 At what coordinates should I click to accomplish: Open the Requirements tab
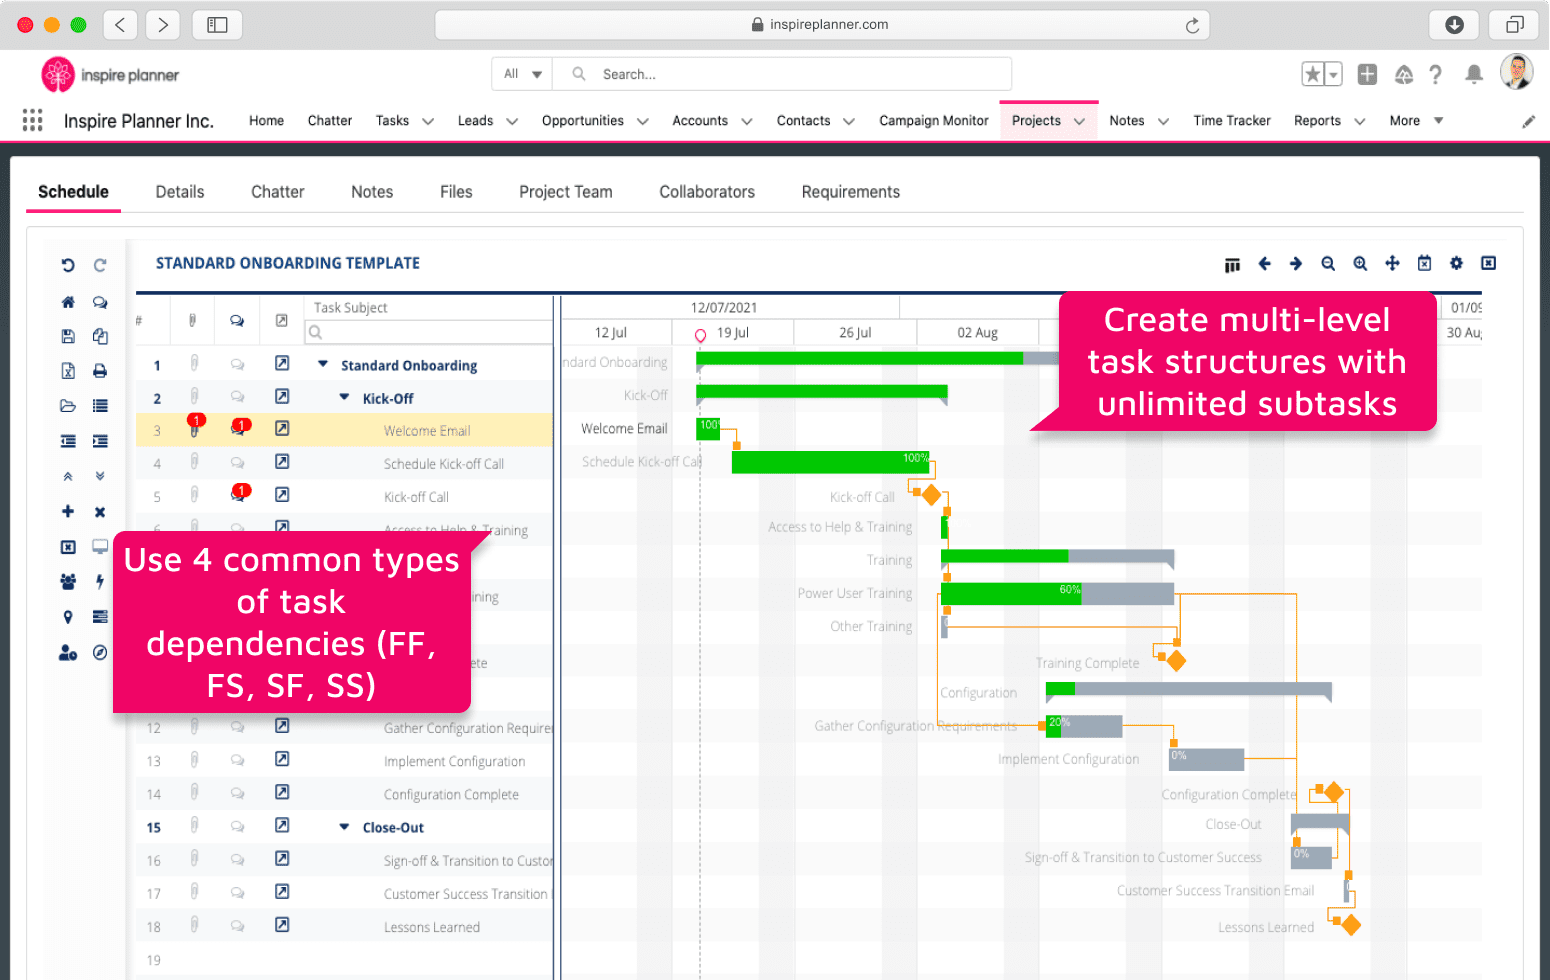point(850,192)
